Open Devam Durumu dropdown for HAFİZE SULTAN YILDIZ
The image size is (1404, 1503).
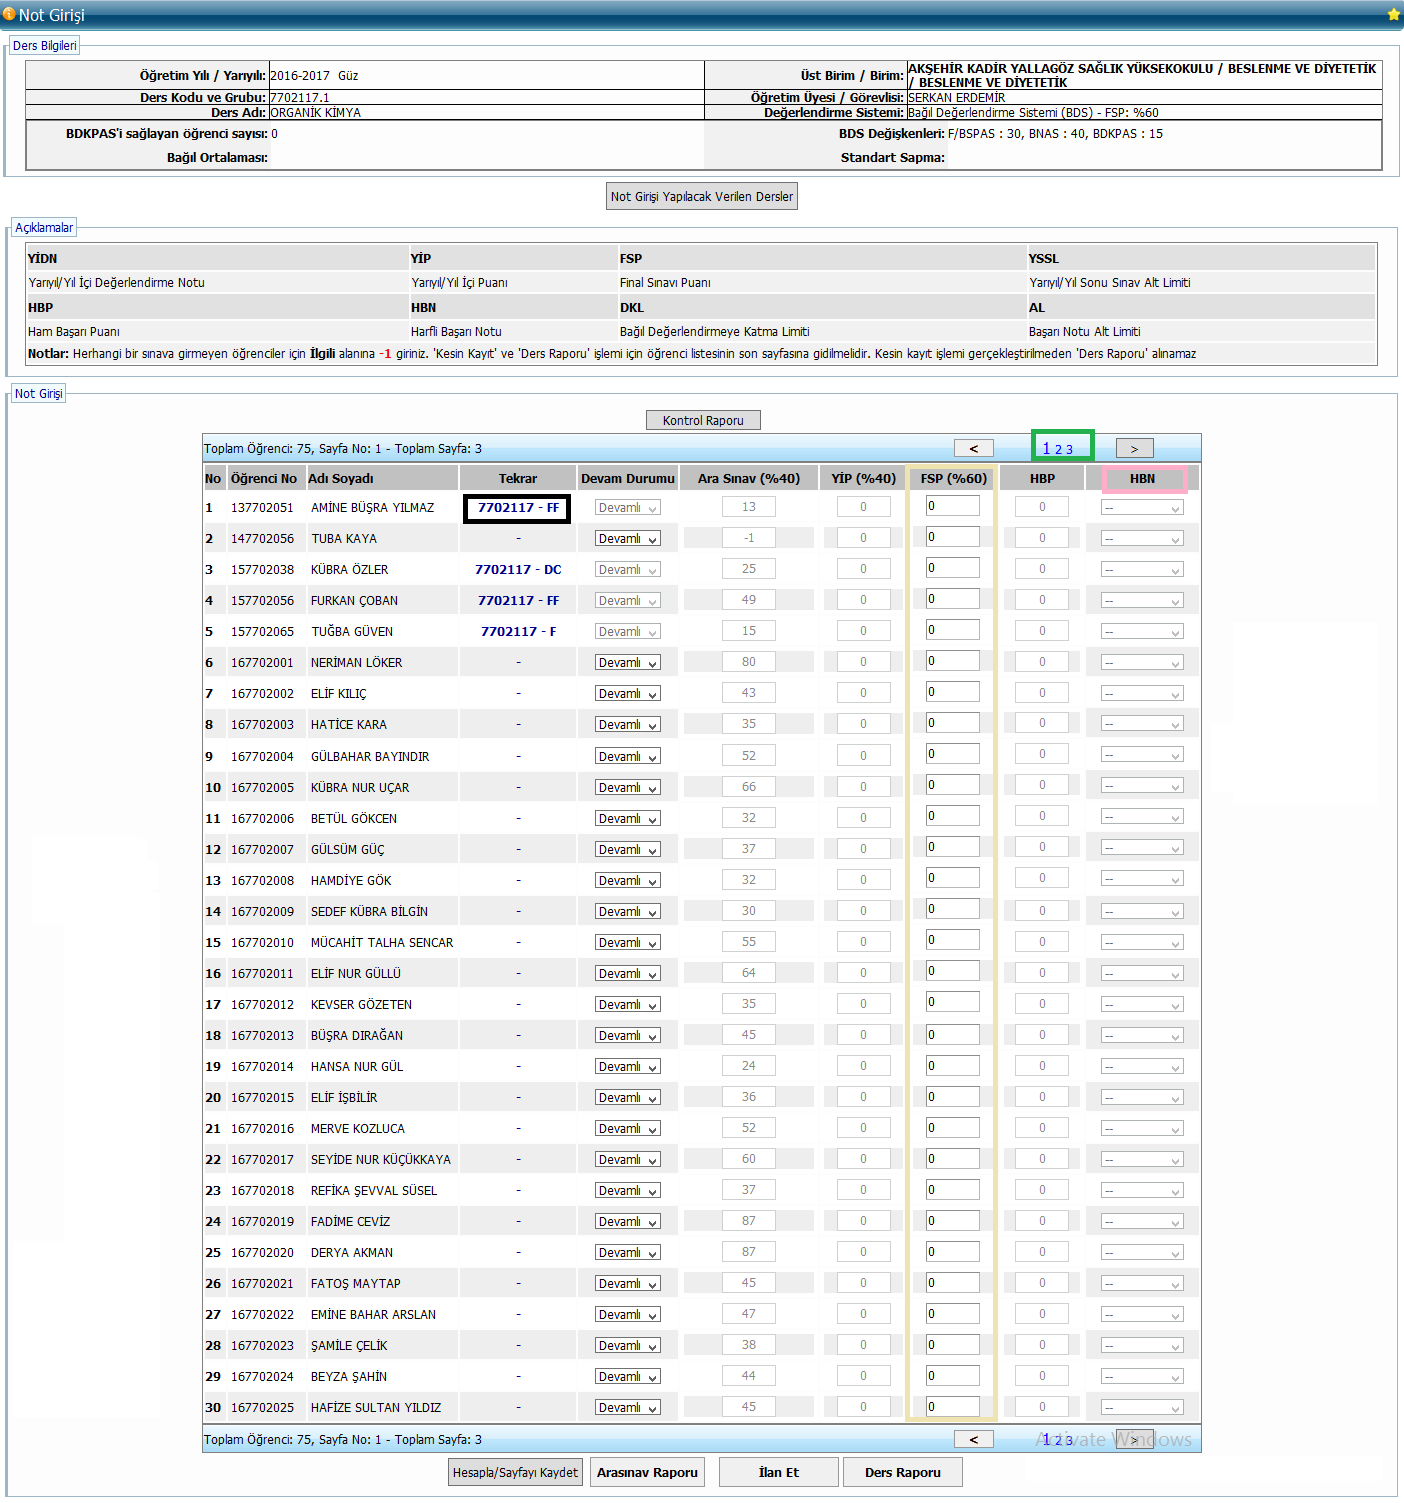click(x=628, y=1408)
